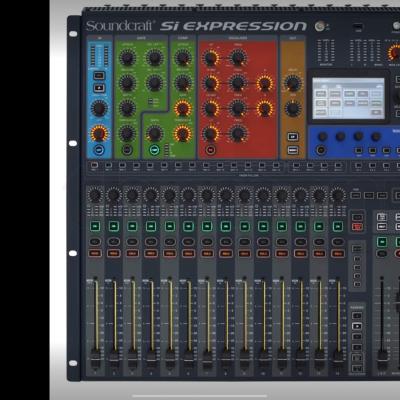This screenshot has height=400, width=400.
Task: Click the bottom-left knob in green gate section
Action: tap(127, 133)
